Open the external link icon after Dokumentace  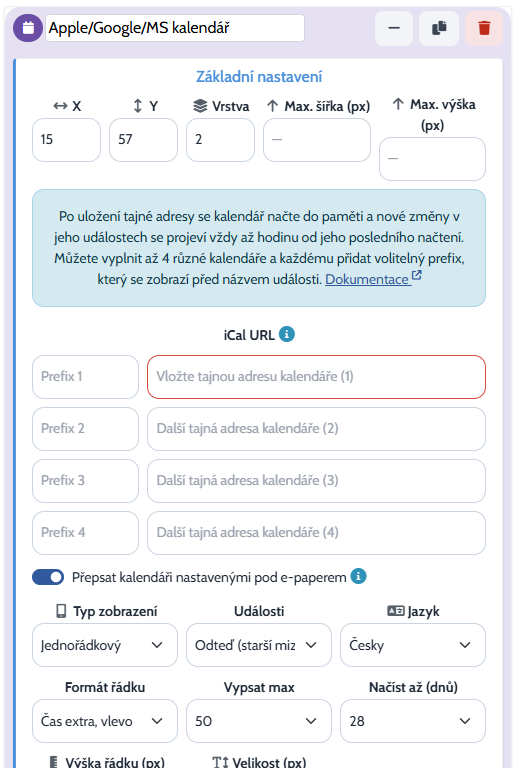pos(417,276)
